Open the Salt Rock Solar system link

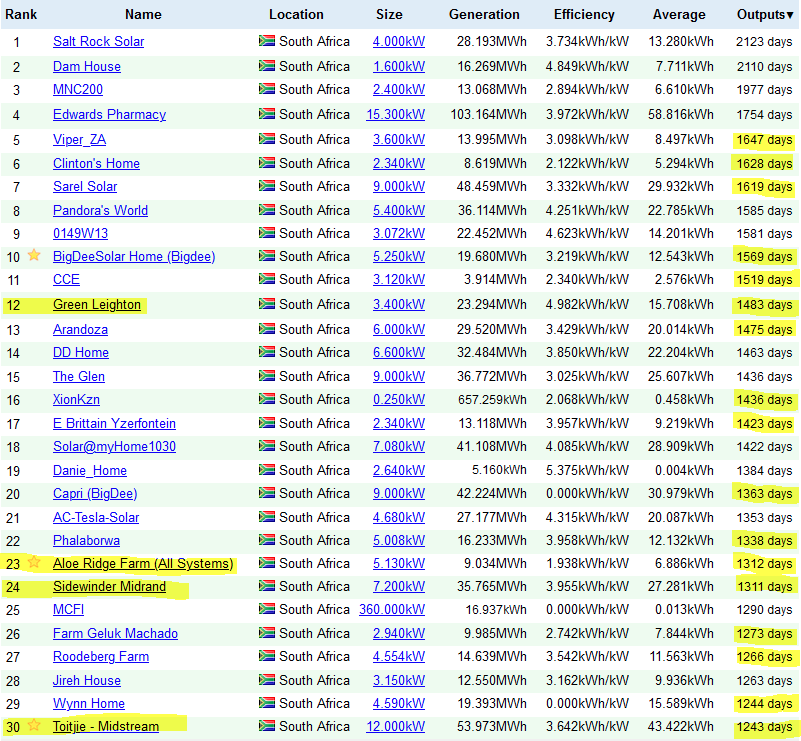pyautogui.click(x=99, y=41)
